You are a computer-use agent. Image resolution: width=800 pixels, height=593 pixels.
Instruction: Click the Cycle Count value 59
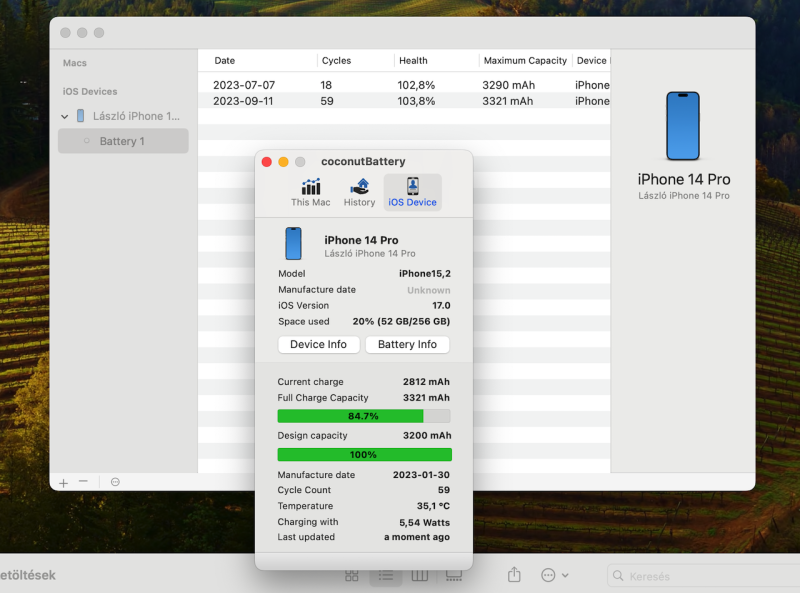444,490
